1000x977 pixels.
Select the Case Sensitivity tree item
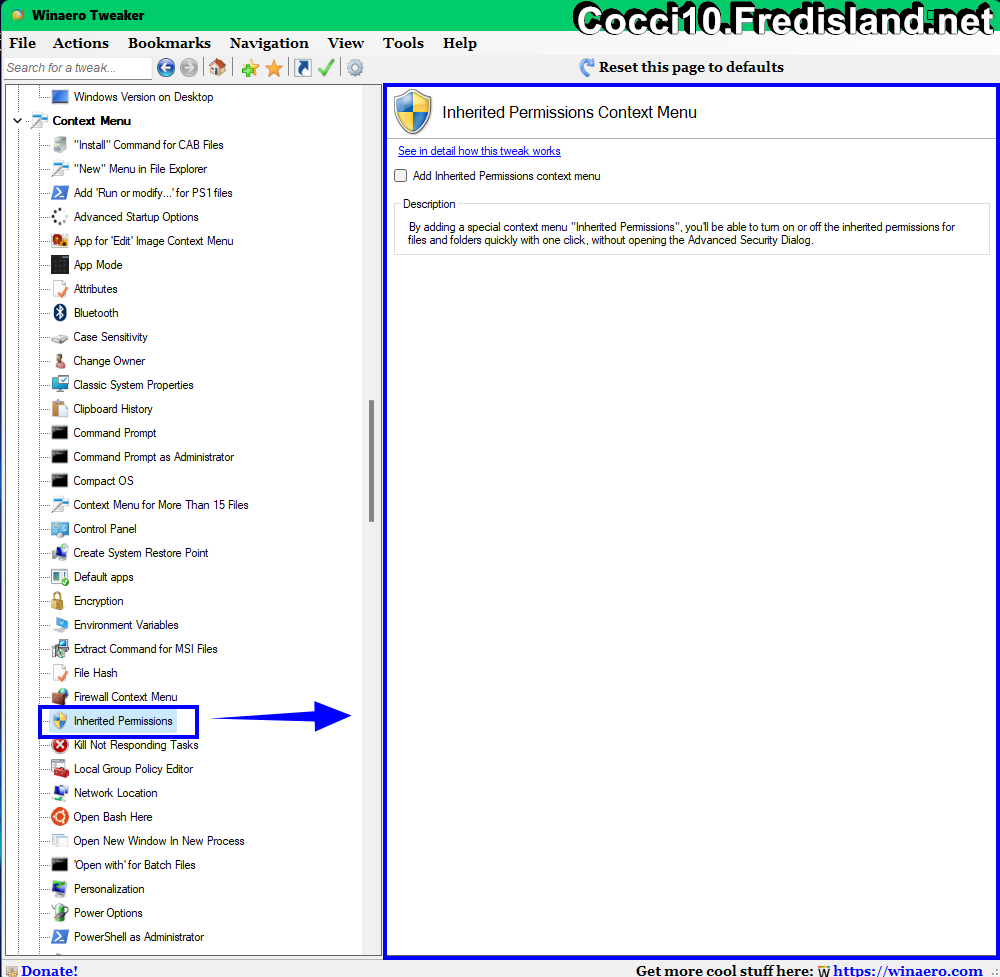pyautogui.click(x=110, y=337)
